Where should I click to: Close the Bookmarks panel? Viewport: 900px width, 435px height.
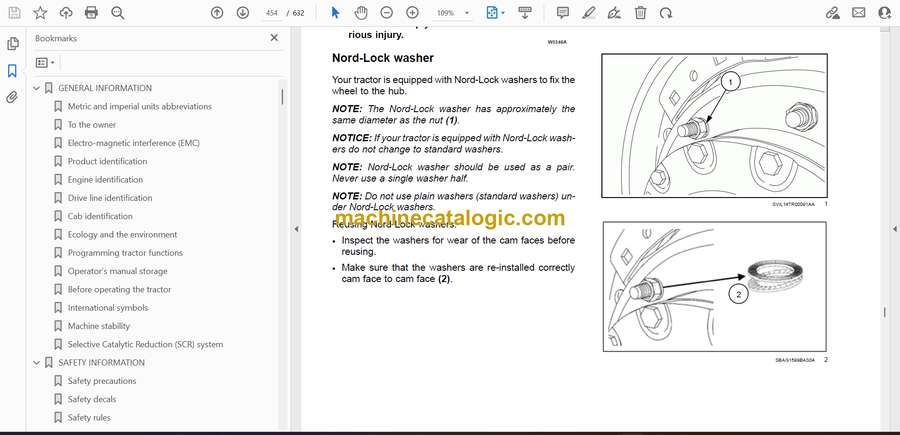coord(274,38)
